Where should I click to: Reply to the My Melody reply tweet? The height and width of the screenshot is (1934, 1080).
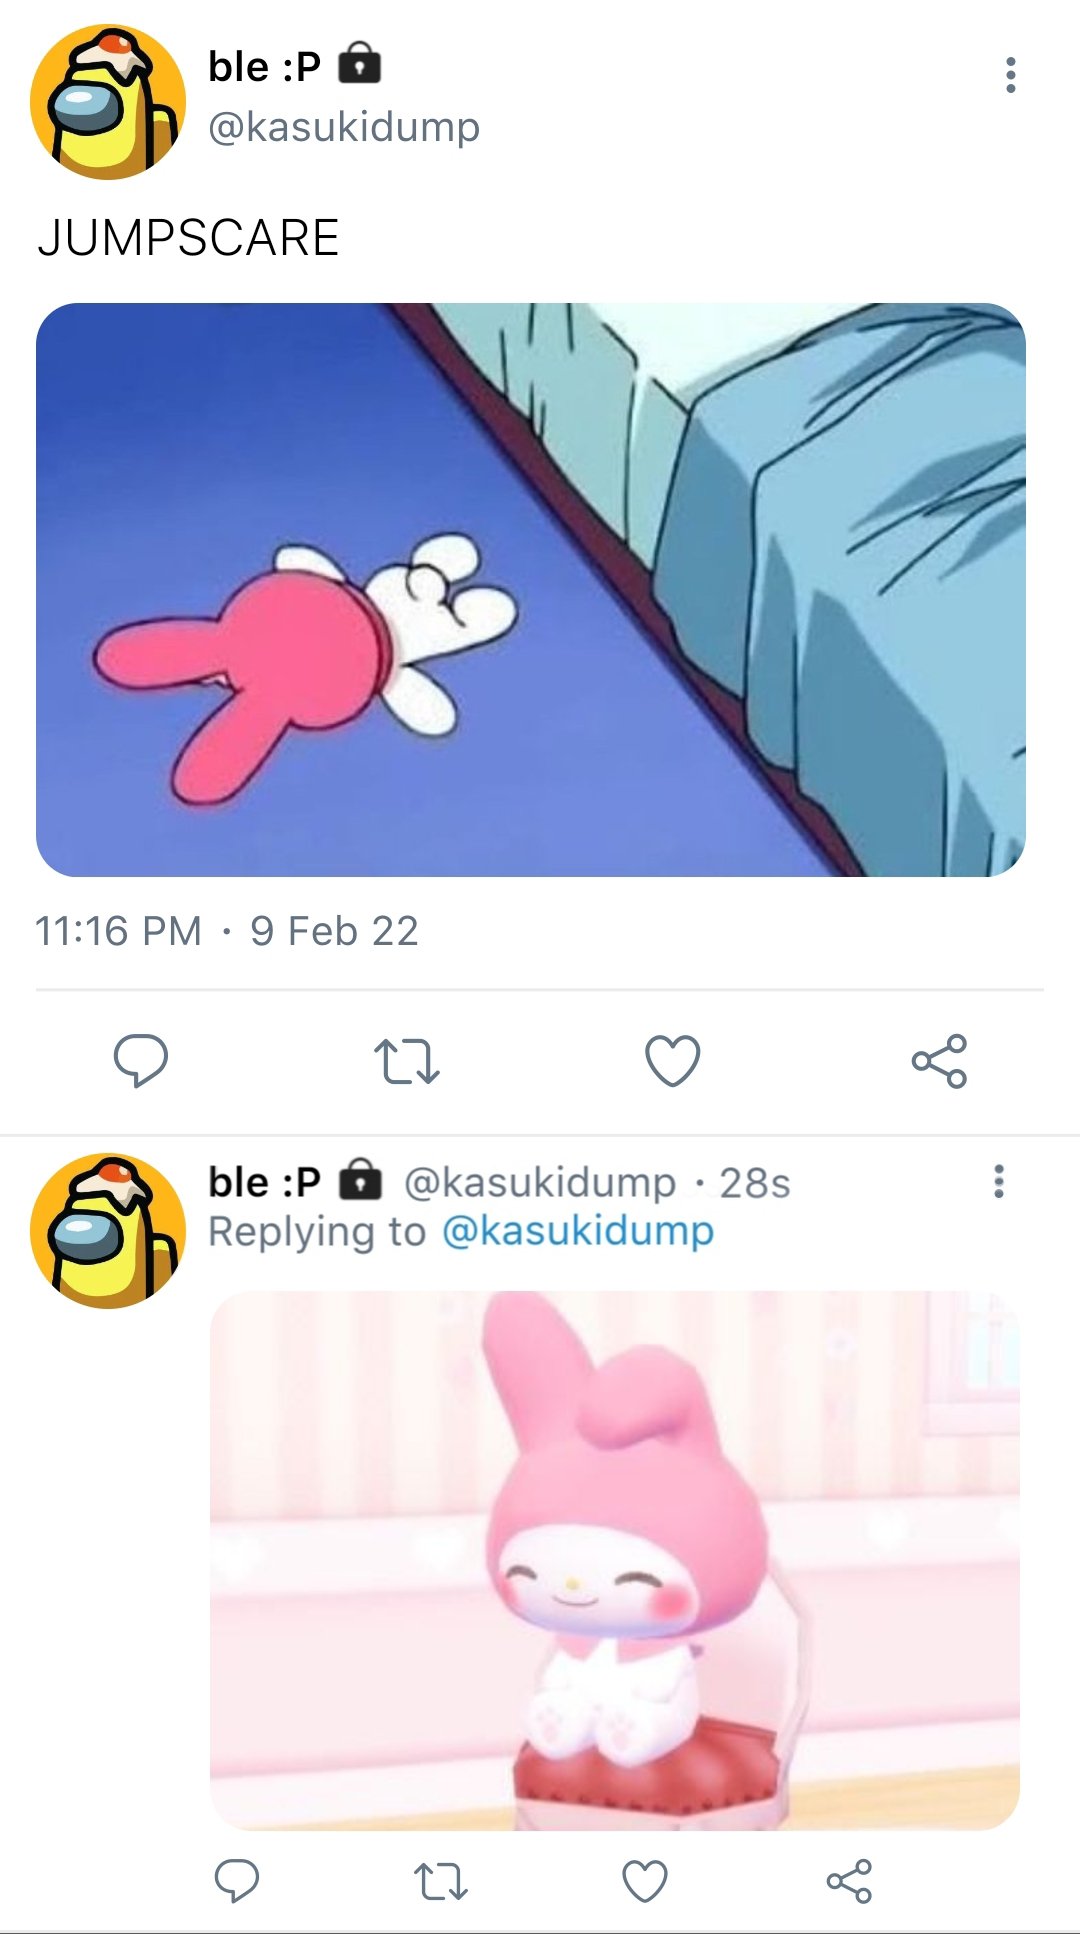[237, 1881]
